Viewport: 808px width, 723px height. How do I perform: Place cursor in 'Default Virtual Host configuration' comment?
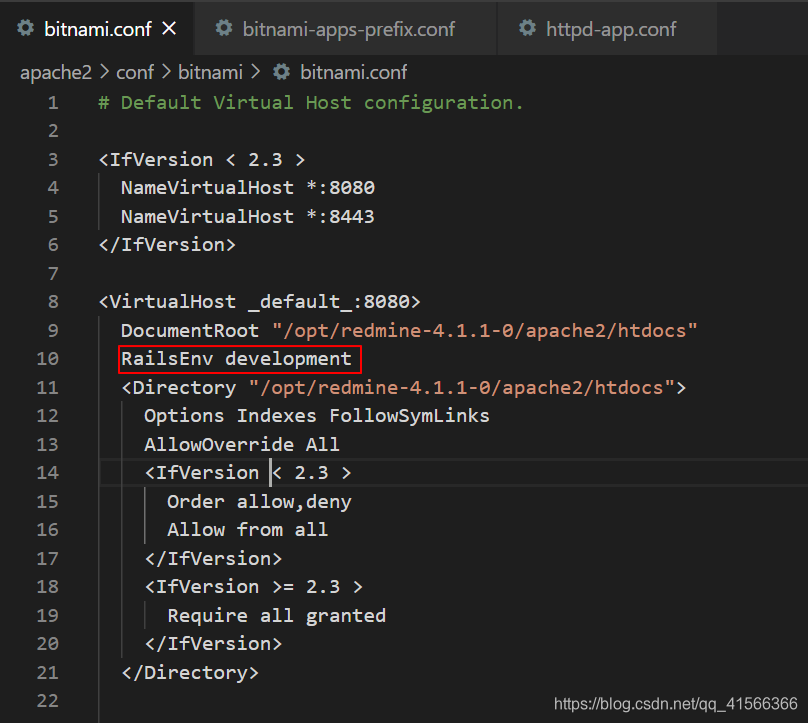coord(311,103)
